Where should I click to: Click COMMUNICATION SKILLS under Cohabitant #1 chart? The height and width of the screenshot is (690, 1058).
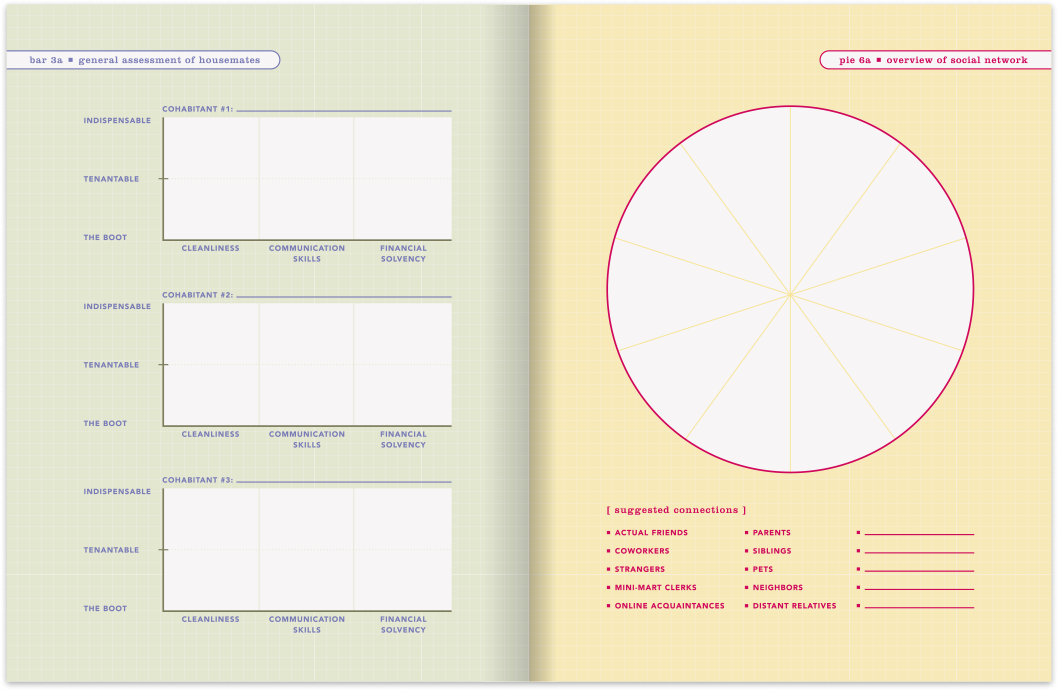307,254
